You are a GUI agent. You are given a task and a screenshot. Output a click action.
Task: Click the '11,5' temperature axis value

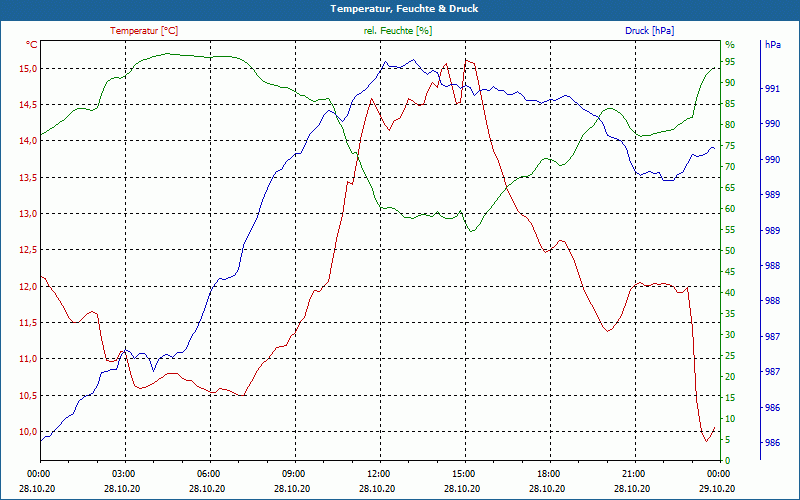tap(29, 323)
